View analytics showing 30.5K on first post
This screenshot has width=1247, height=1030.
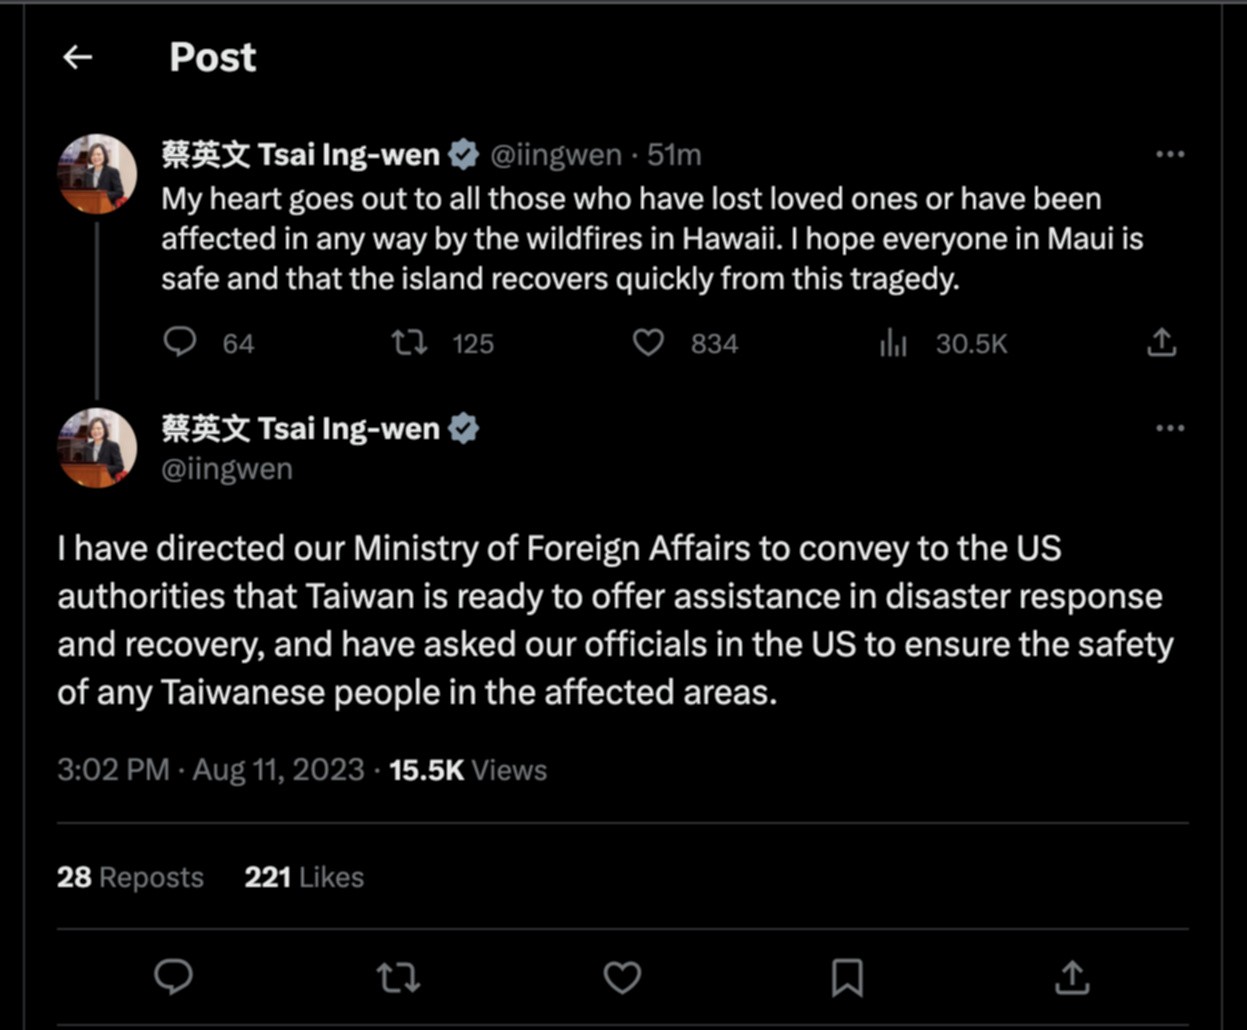(893, 344)
